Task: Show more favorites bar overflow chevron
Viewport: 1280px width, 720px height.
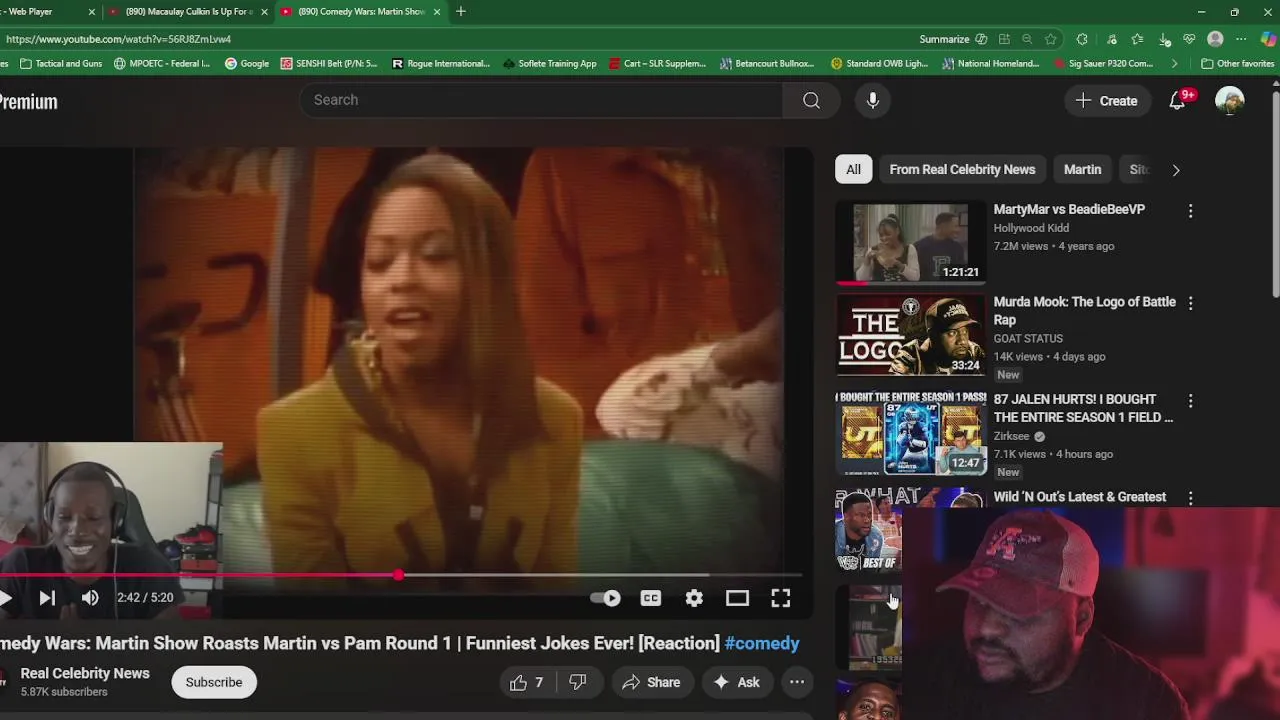Action: click(x=1175, y=63)
